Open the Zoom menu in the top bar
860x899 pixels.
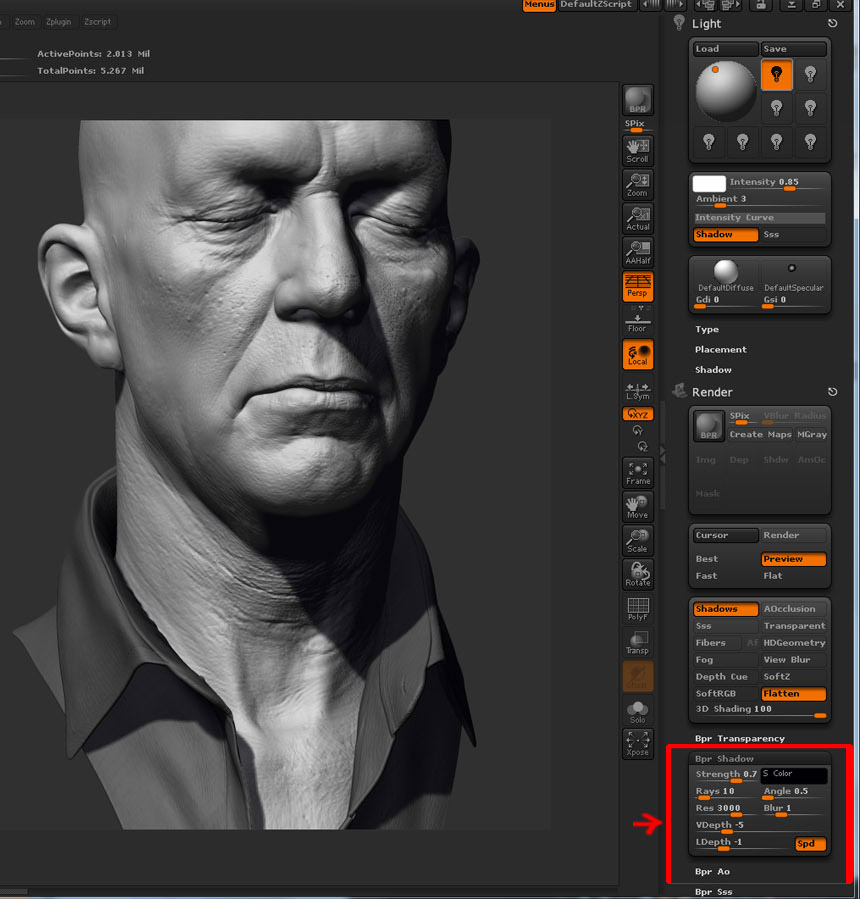click(x=25, y=22)
